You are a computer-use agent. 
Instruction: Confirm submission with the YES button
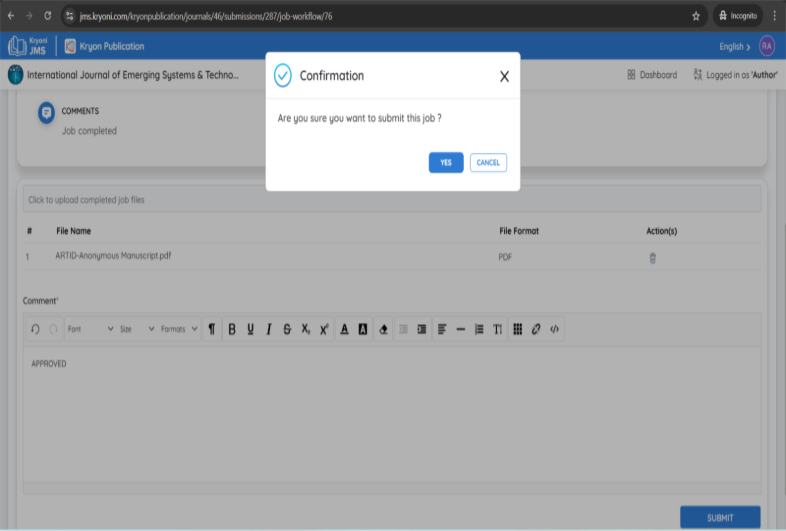446,162
